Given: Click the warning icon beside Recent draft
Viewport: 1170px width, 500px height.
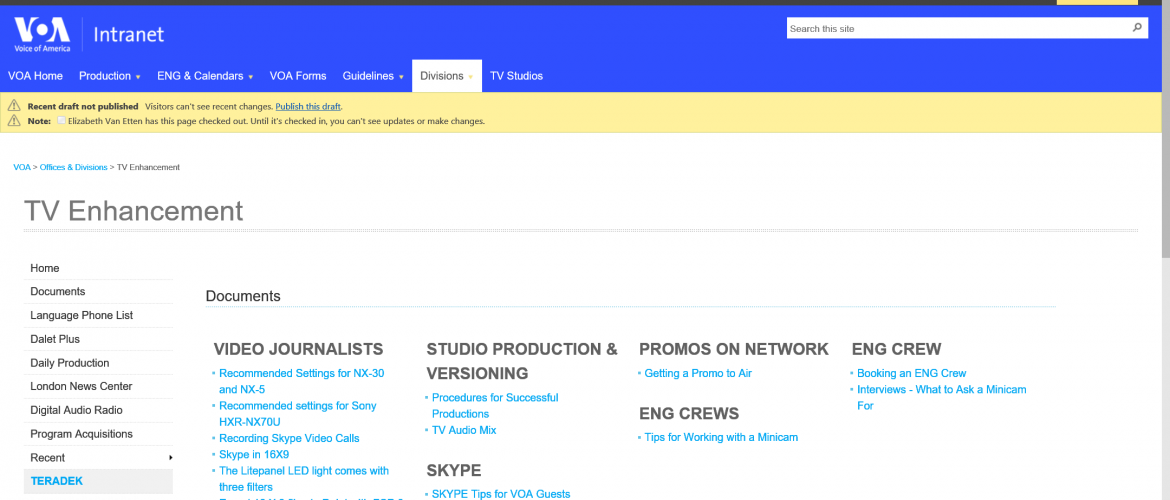Looking at the screenshot, I should [14, 106].
